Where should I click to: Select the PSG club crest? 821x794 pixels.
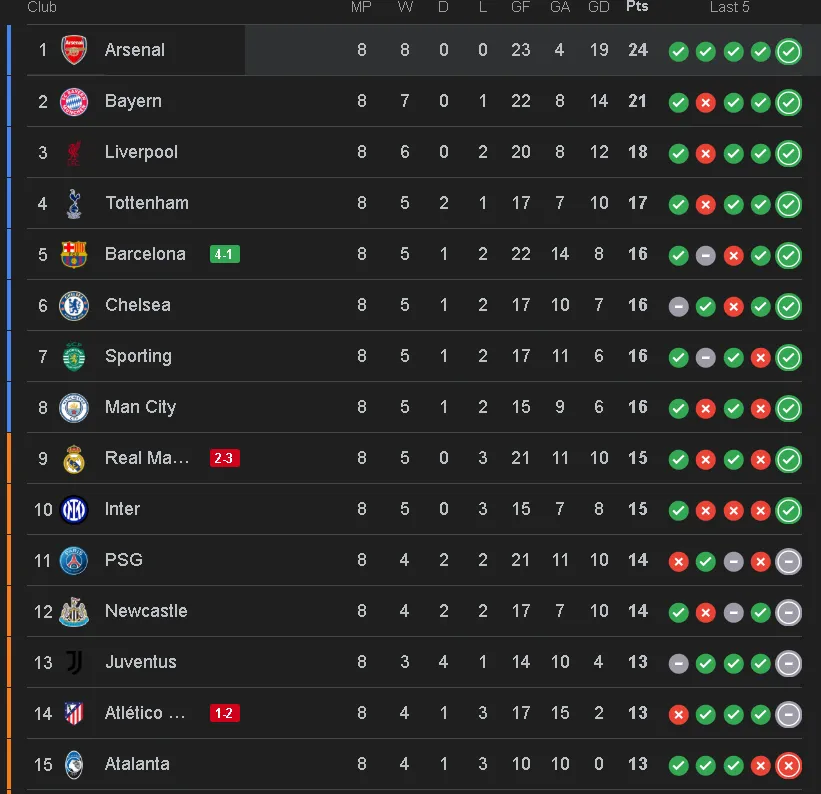[74, 560]
